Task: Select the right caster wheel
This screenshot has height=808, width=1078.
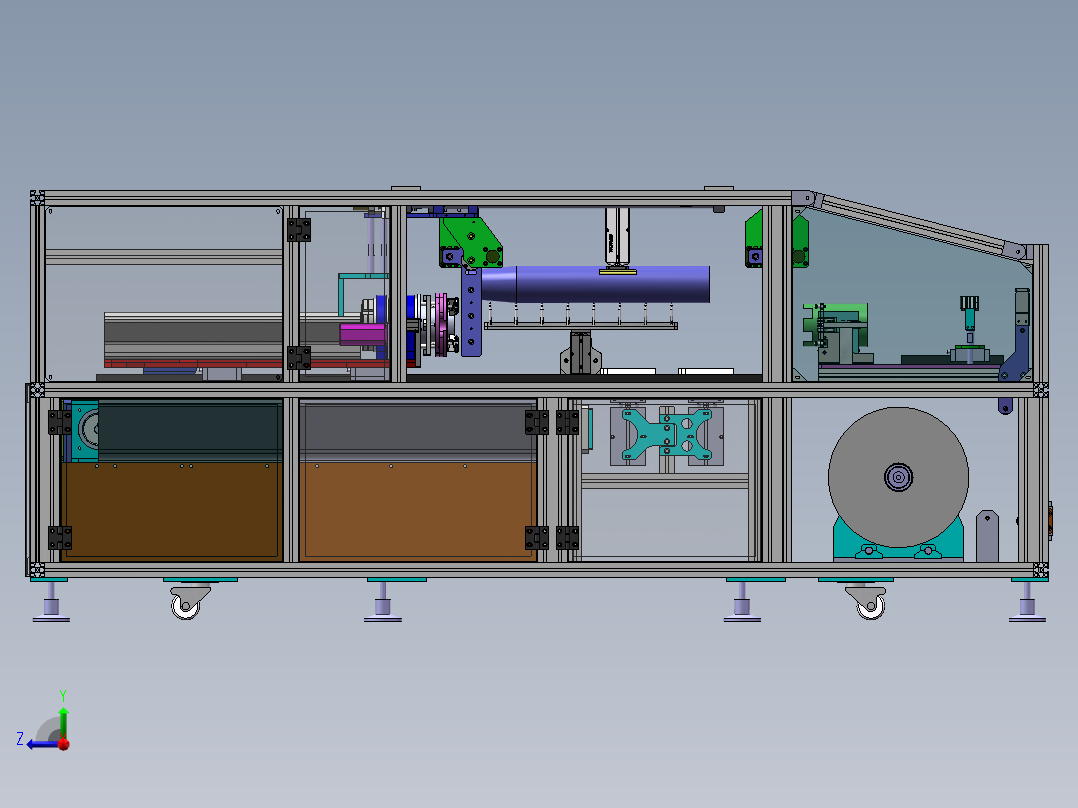Action: point(868,602)
